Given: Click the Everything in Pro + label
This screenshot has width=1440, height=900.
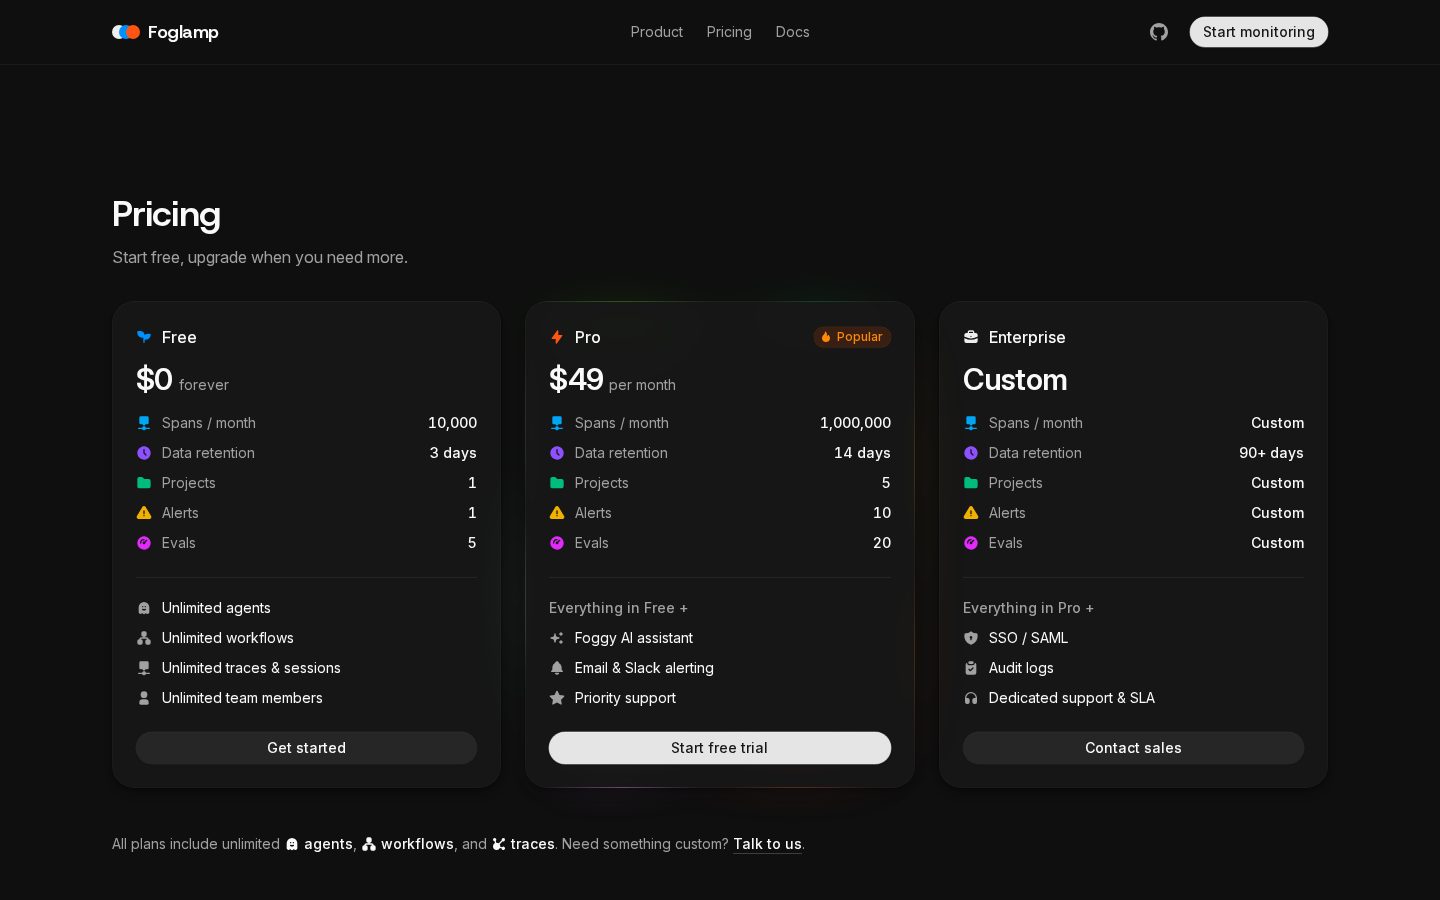Looking at the screenshot, I should click(x=1028, y=608).
